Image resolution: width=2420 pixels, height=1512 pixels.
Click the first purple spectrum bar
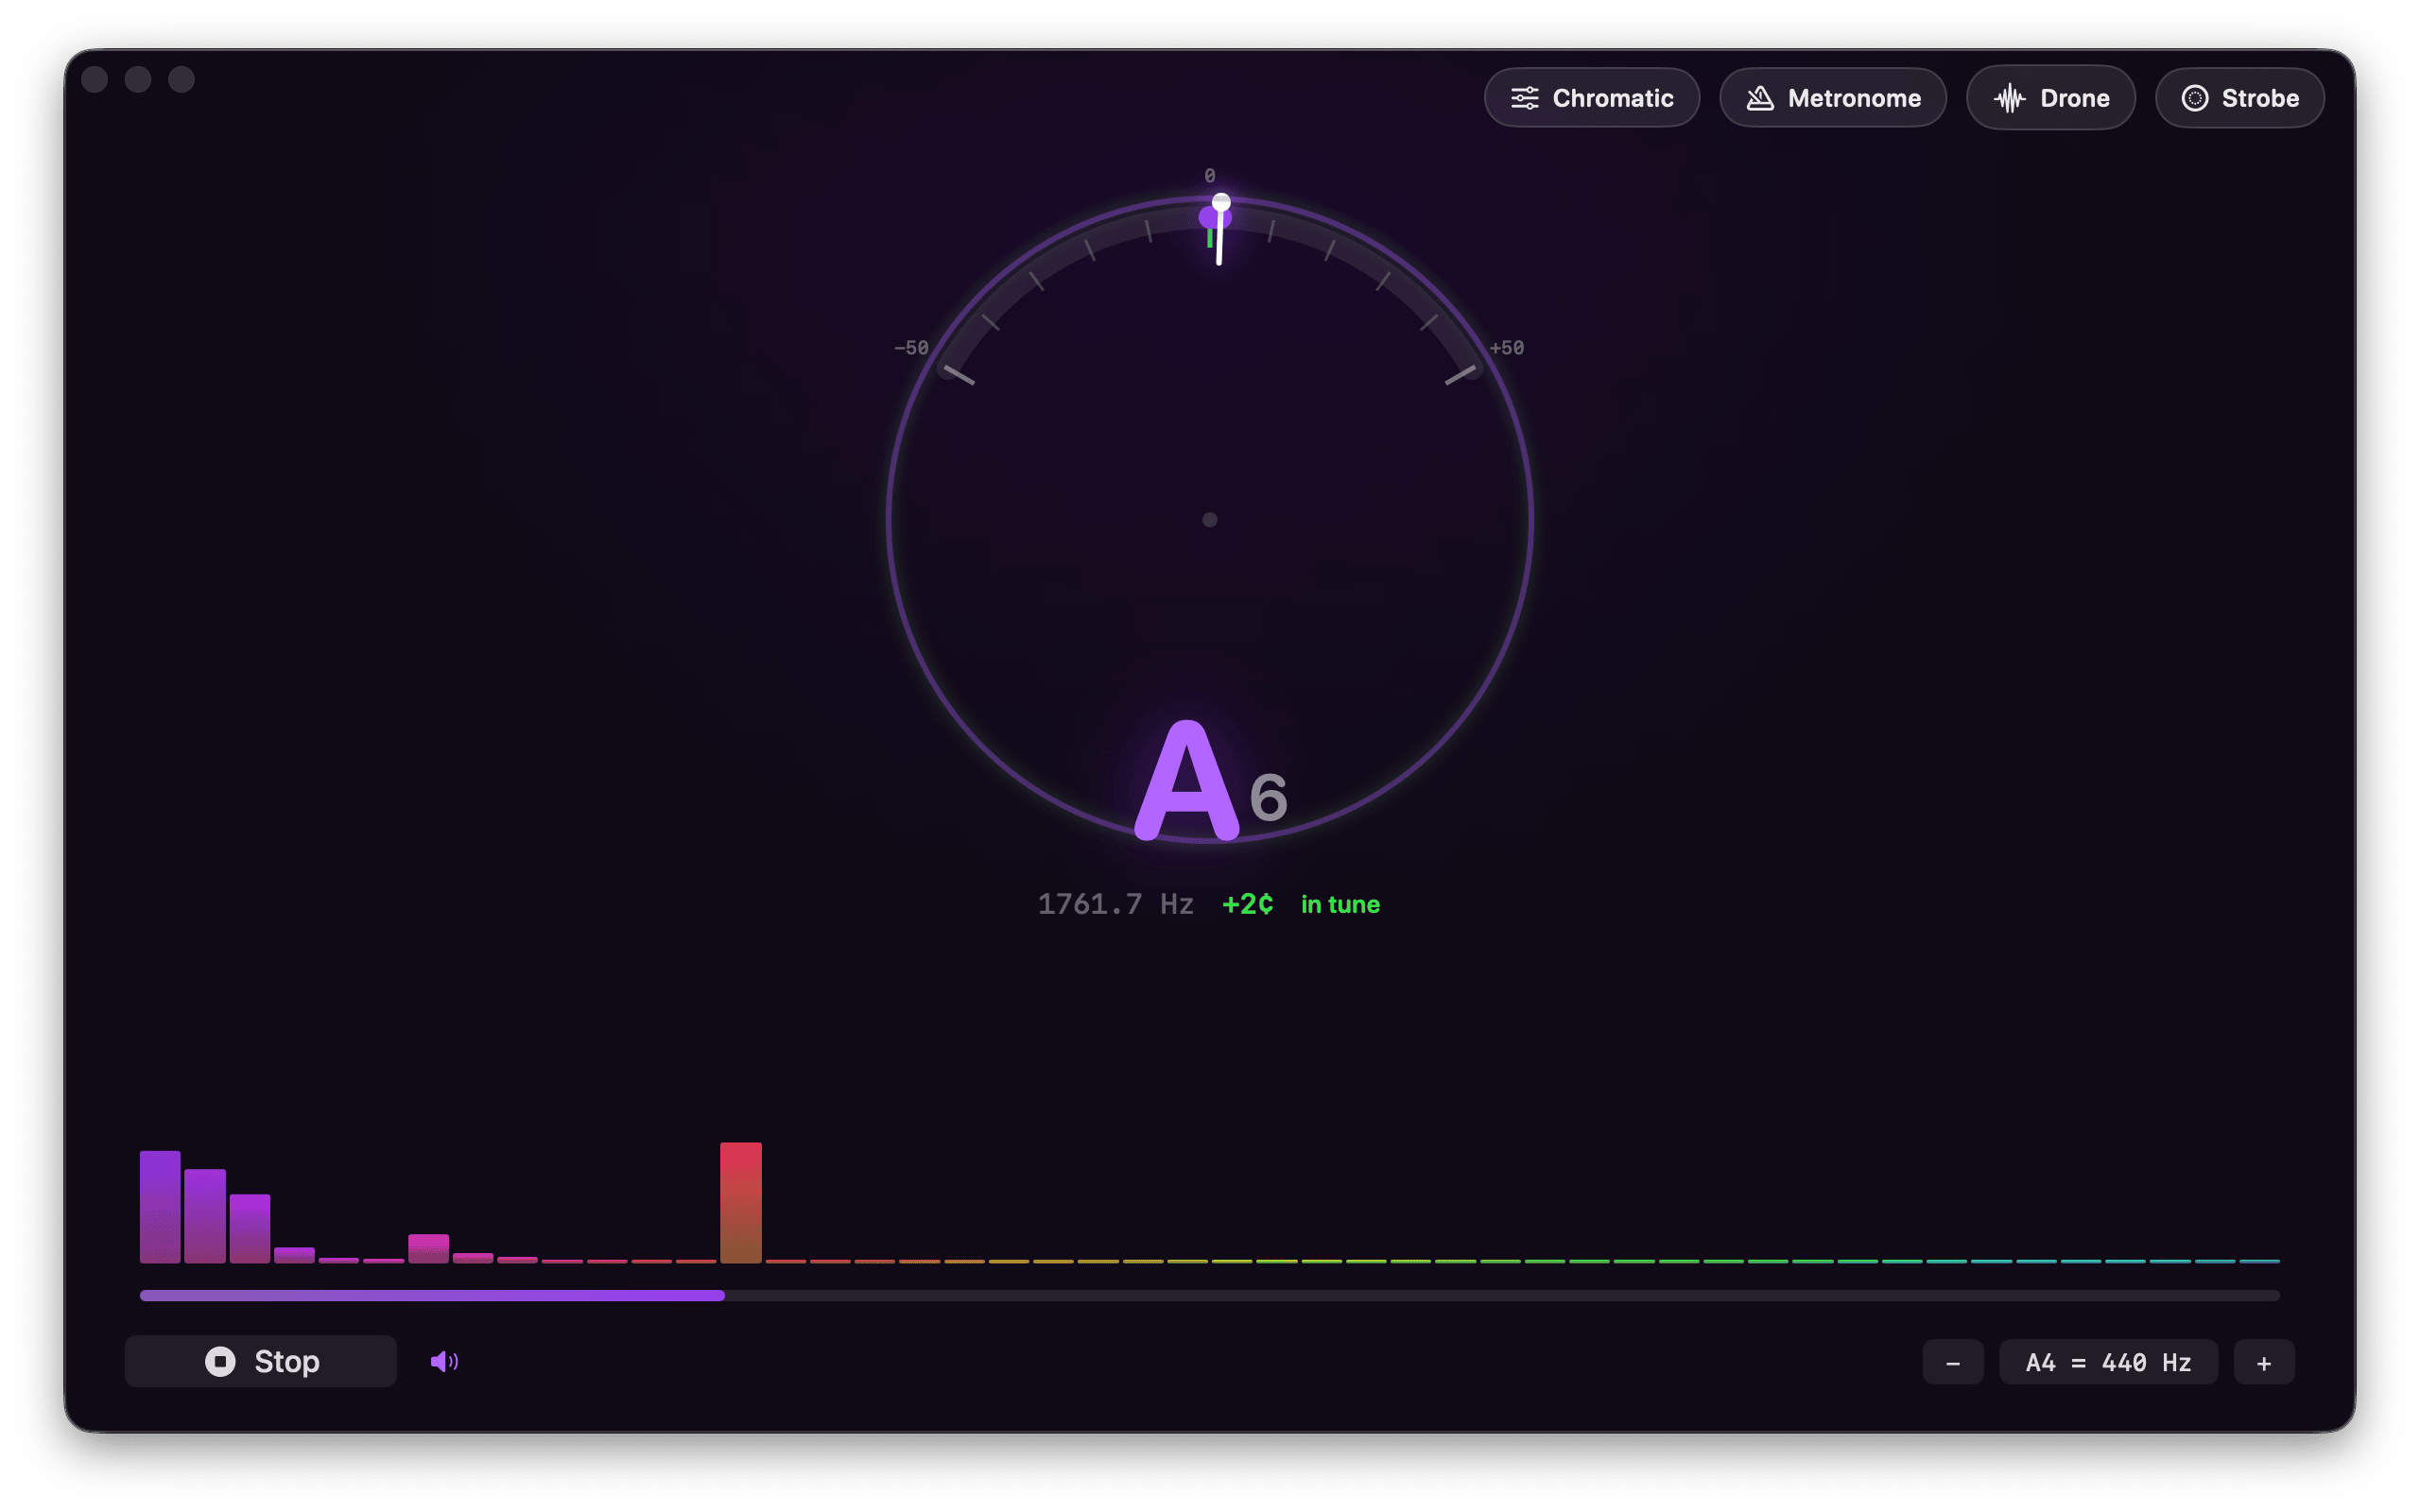coord(160,1207)
